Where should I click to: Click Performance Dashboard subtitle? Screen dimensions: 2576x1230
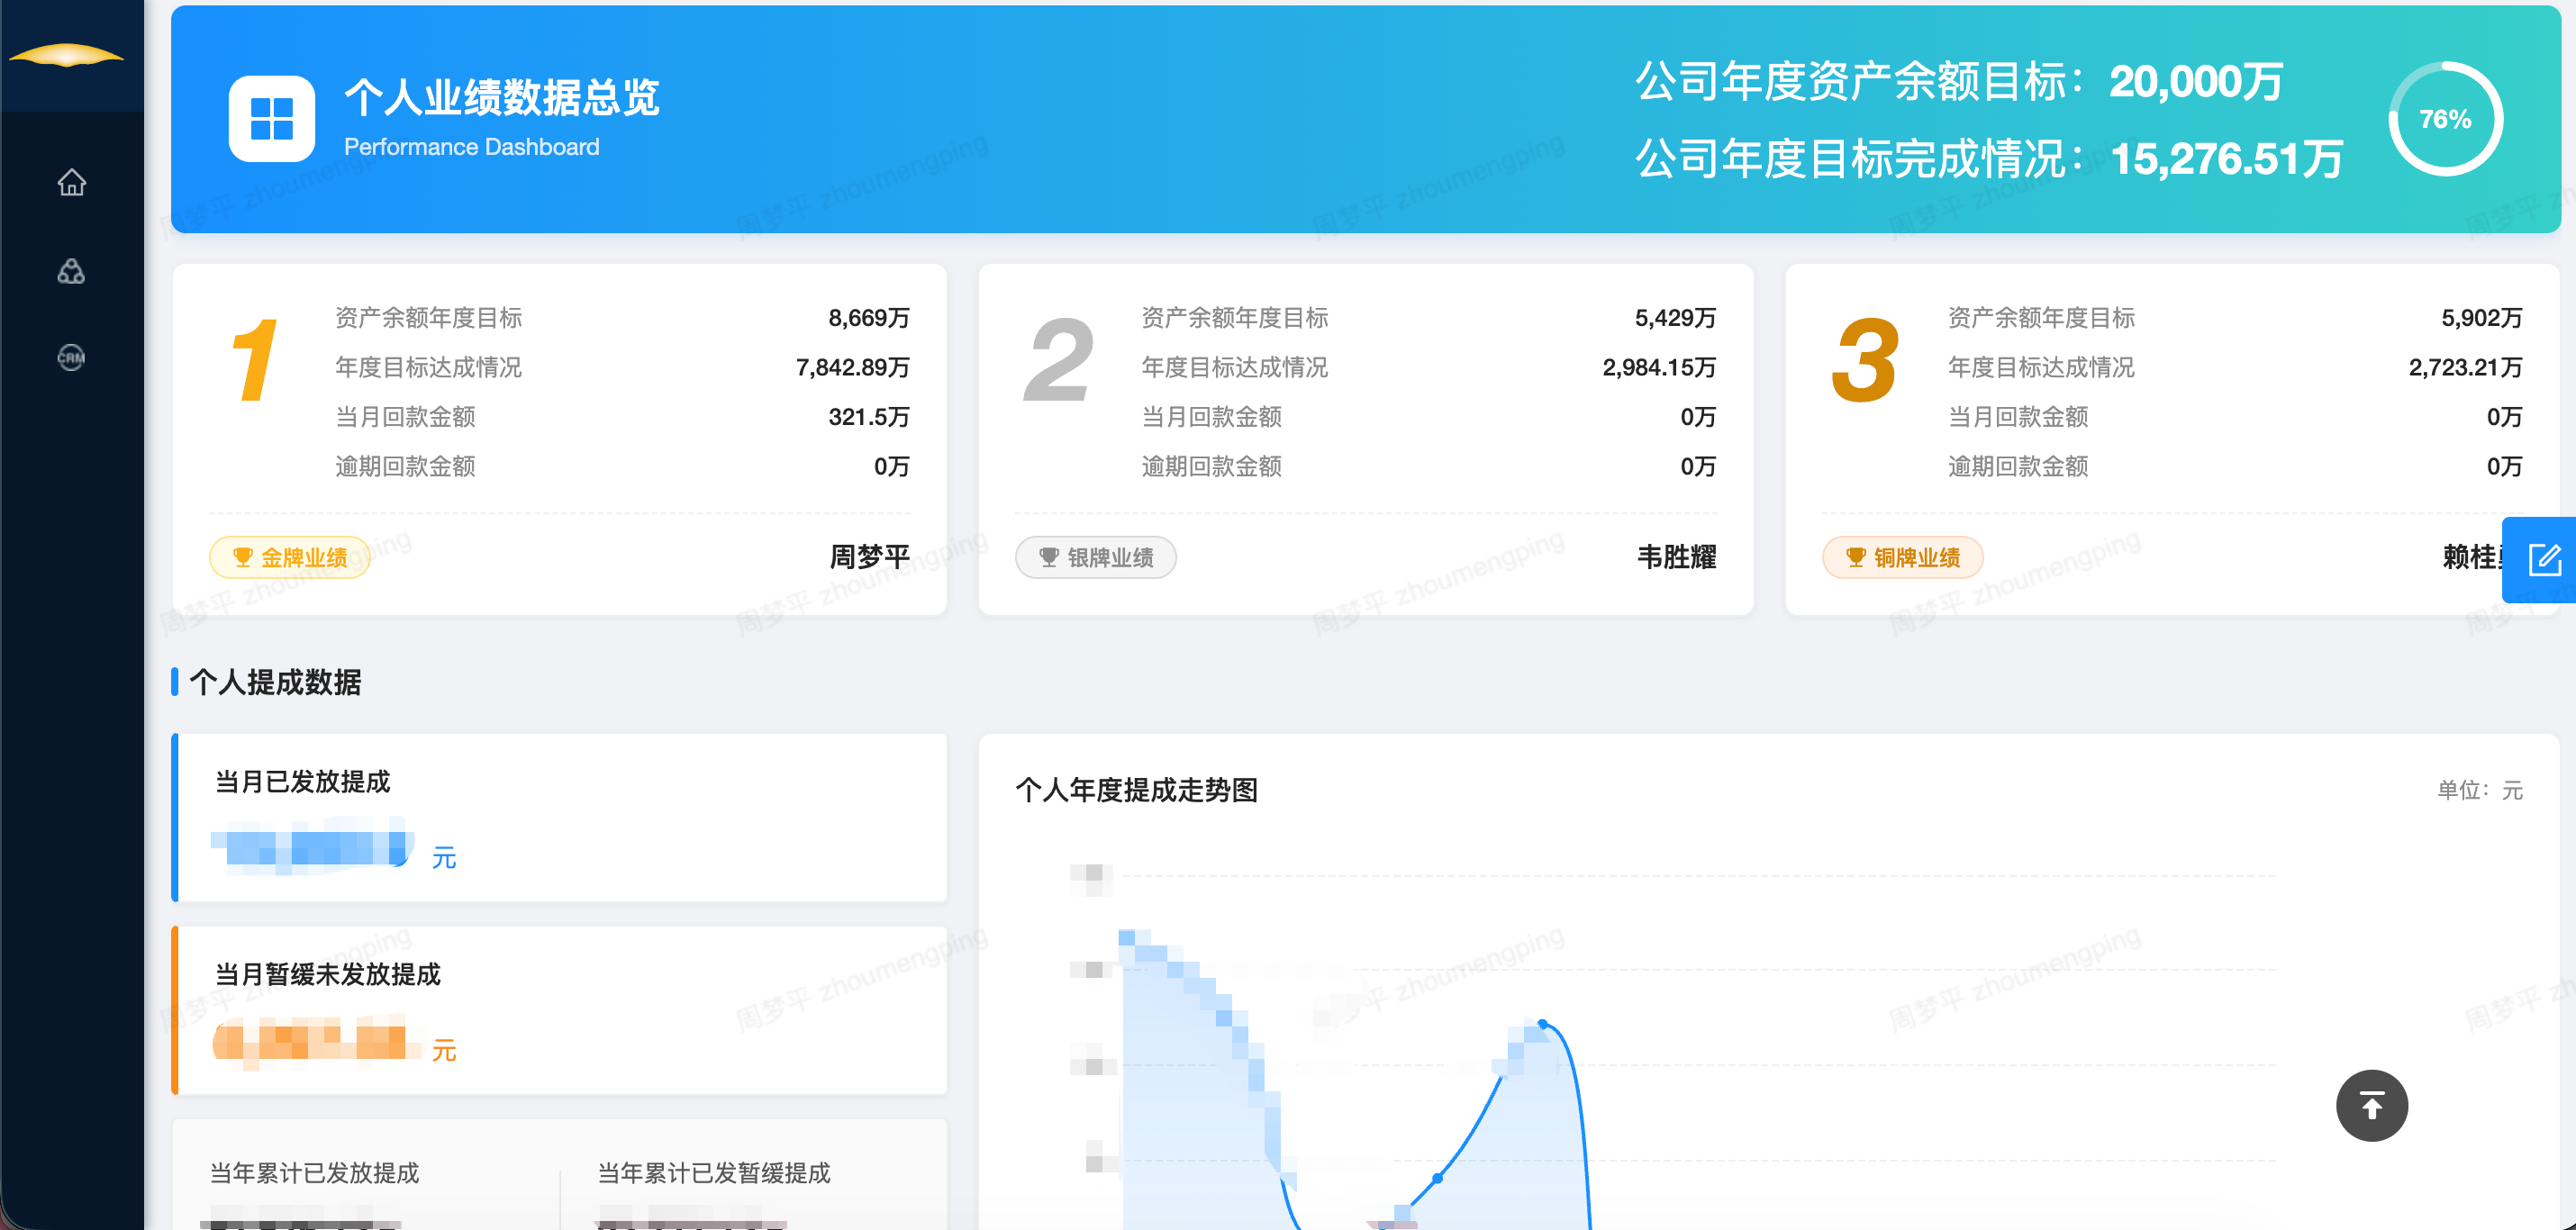click(471, 147)
